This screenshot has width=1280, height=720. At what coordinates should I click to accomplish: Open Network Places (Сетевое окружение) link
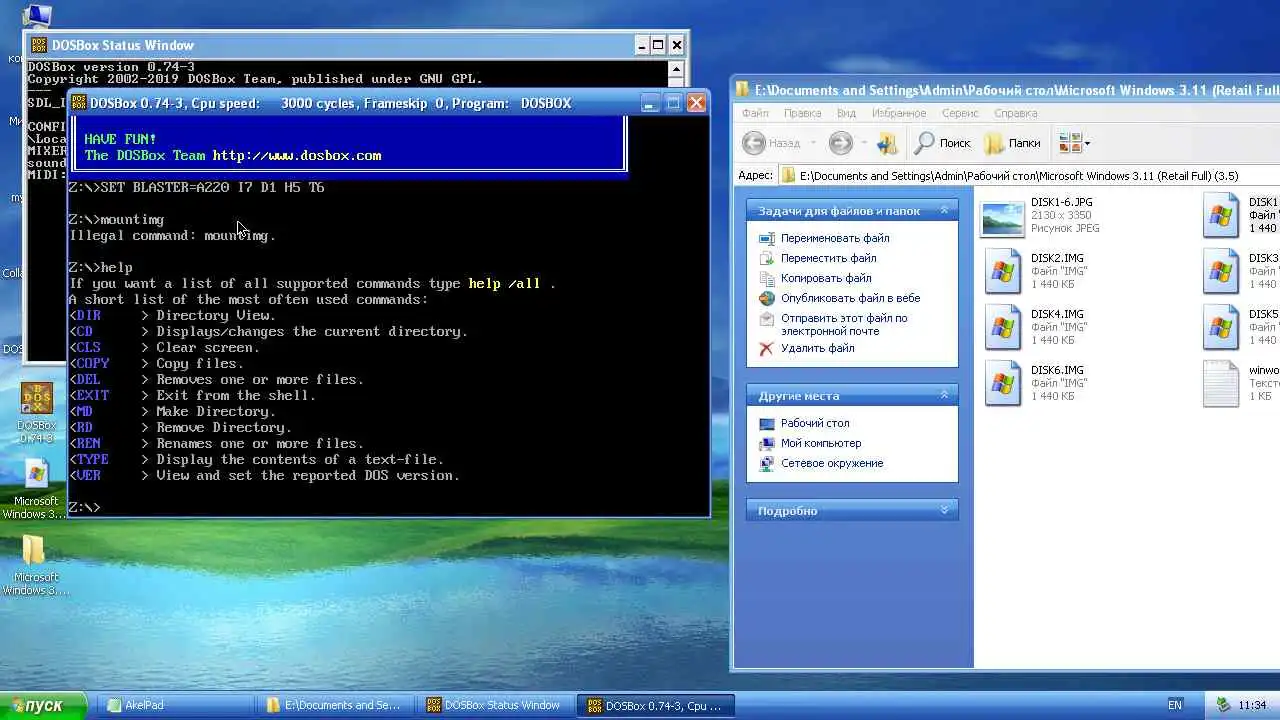point(832,463)
